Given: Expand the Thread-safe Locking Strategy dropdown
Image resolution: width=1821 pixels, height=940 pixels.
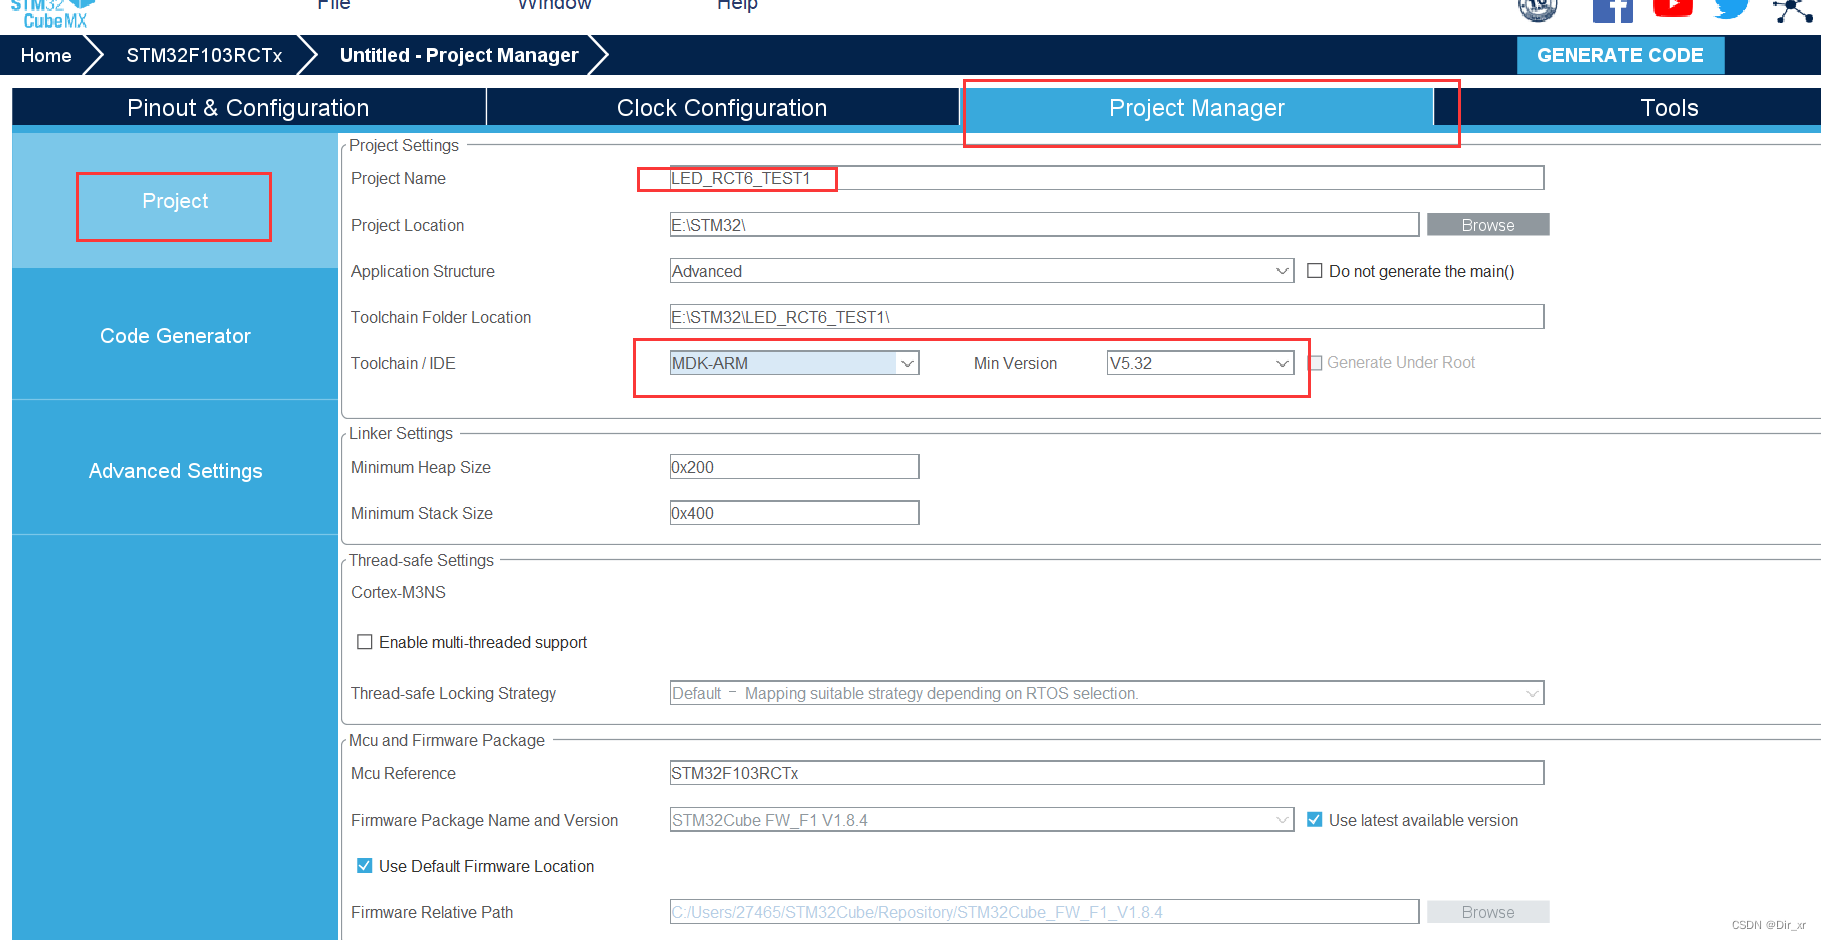Looking at the screenshot, I should coord(1107,693).
